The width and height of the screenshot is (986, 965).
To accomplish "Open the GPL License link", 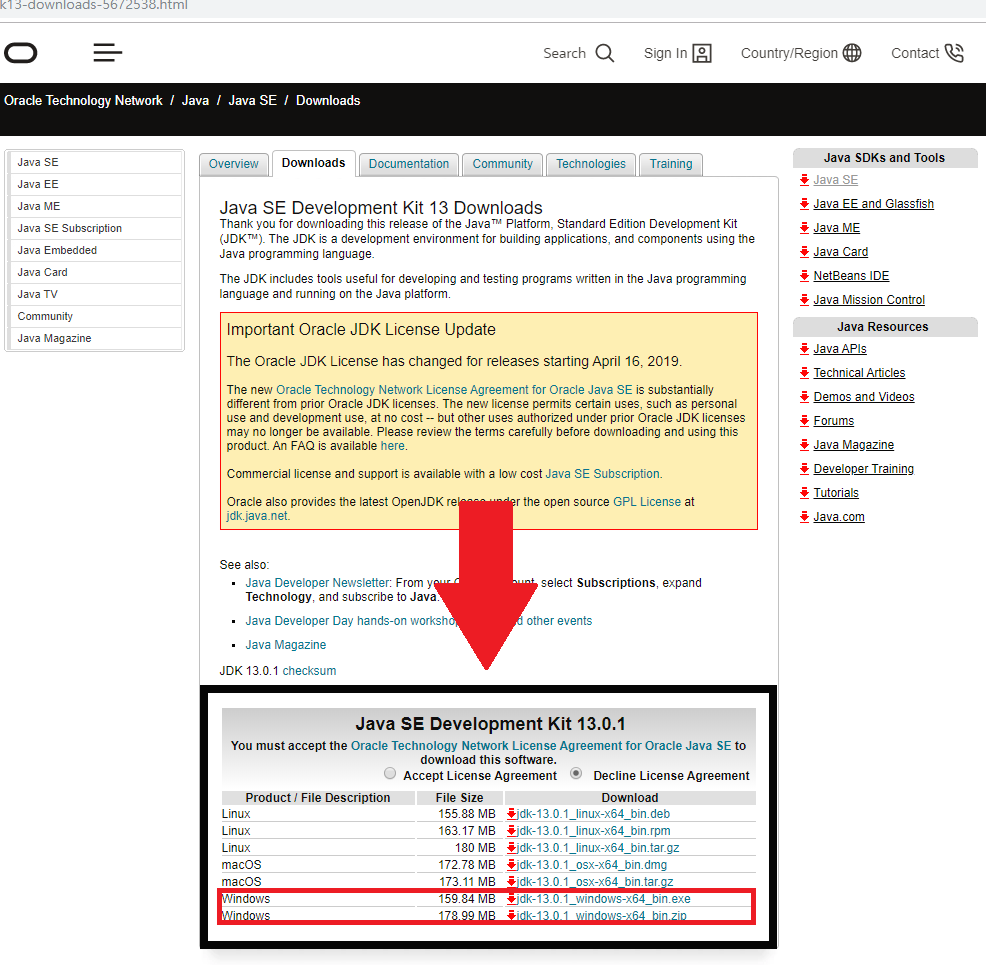I will [x=647, y=502].
